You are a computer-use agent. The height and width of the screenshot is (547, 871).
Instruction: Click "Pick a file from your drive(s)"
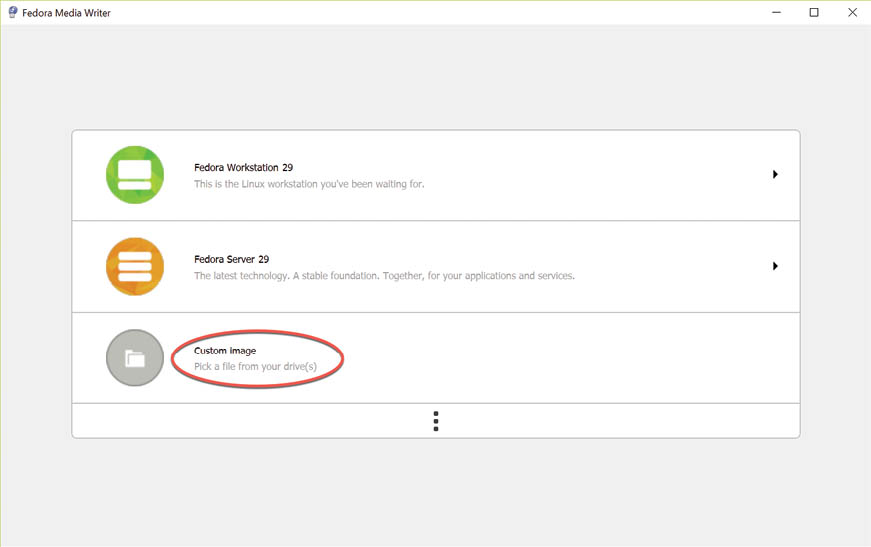coord(256,367)
